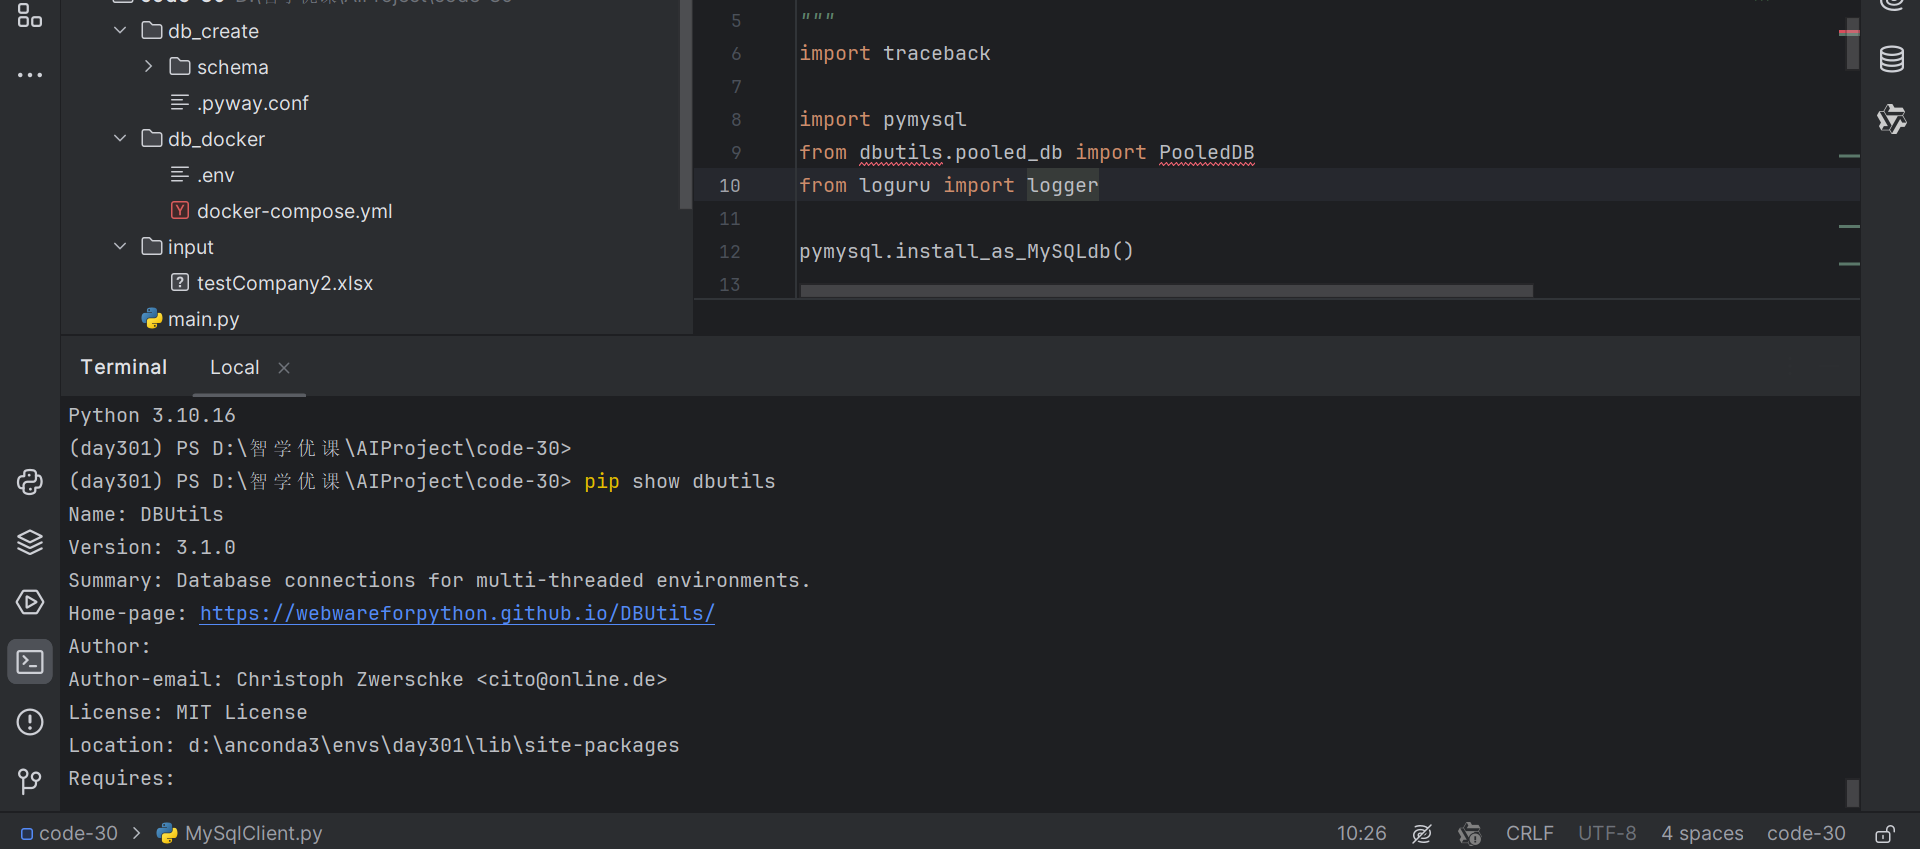Close the Local terminal tab
Screen dimensions: 1920x849
(284, 368)
